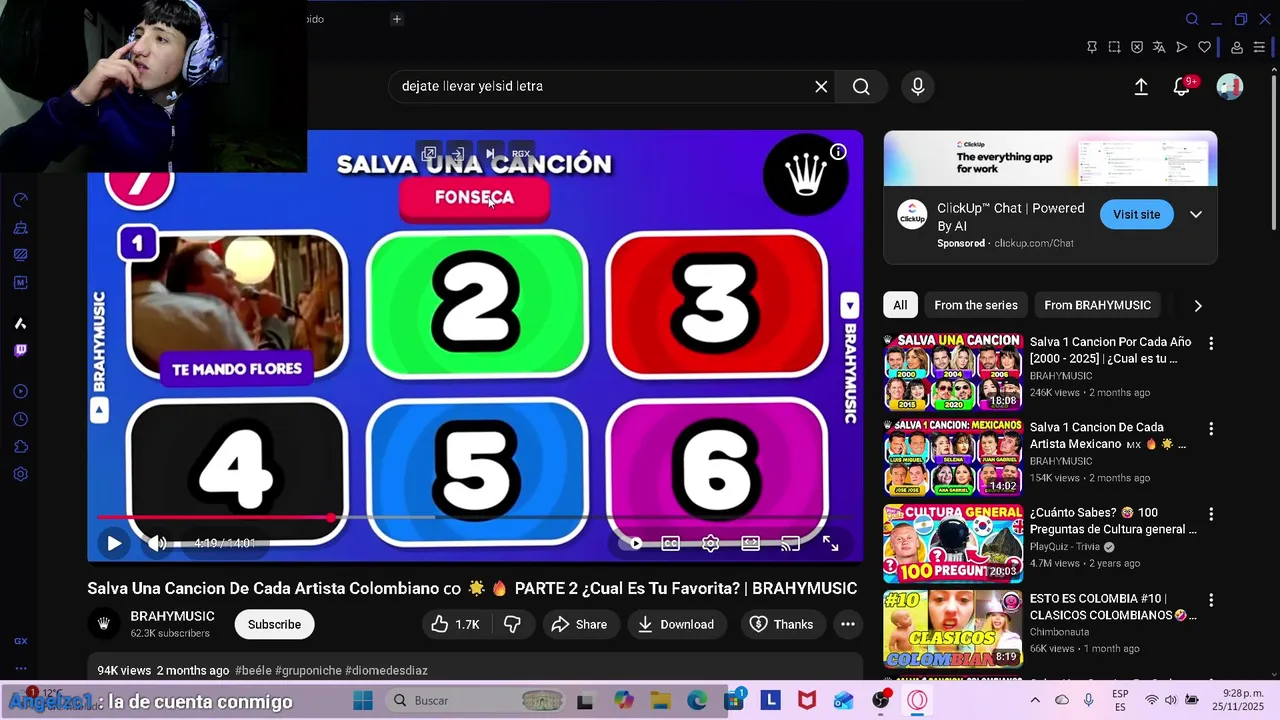Switch player to theater mode
1280x720 pixels.
pos(751,543)
